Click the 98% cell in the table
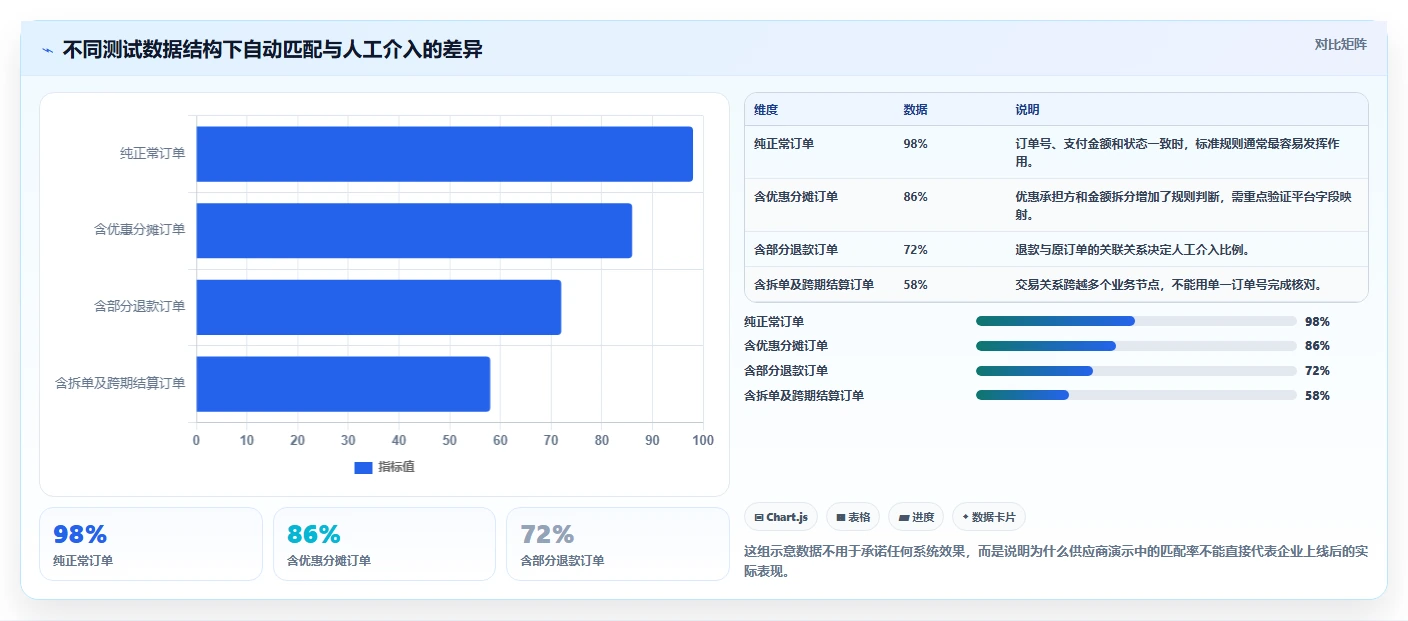Screen dimensions: 1408x621 coord(915,144)
